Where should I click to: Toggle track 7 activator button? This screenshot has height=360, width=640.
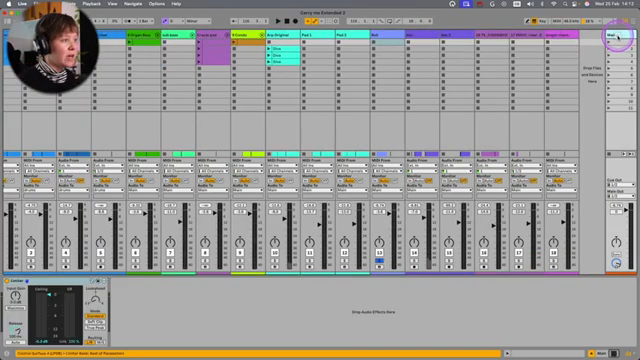point(170,253)
